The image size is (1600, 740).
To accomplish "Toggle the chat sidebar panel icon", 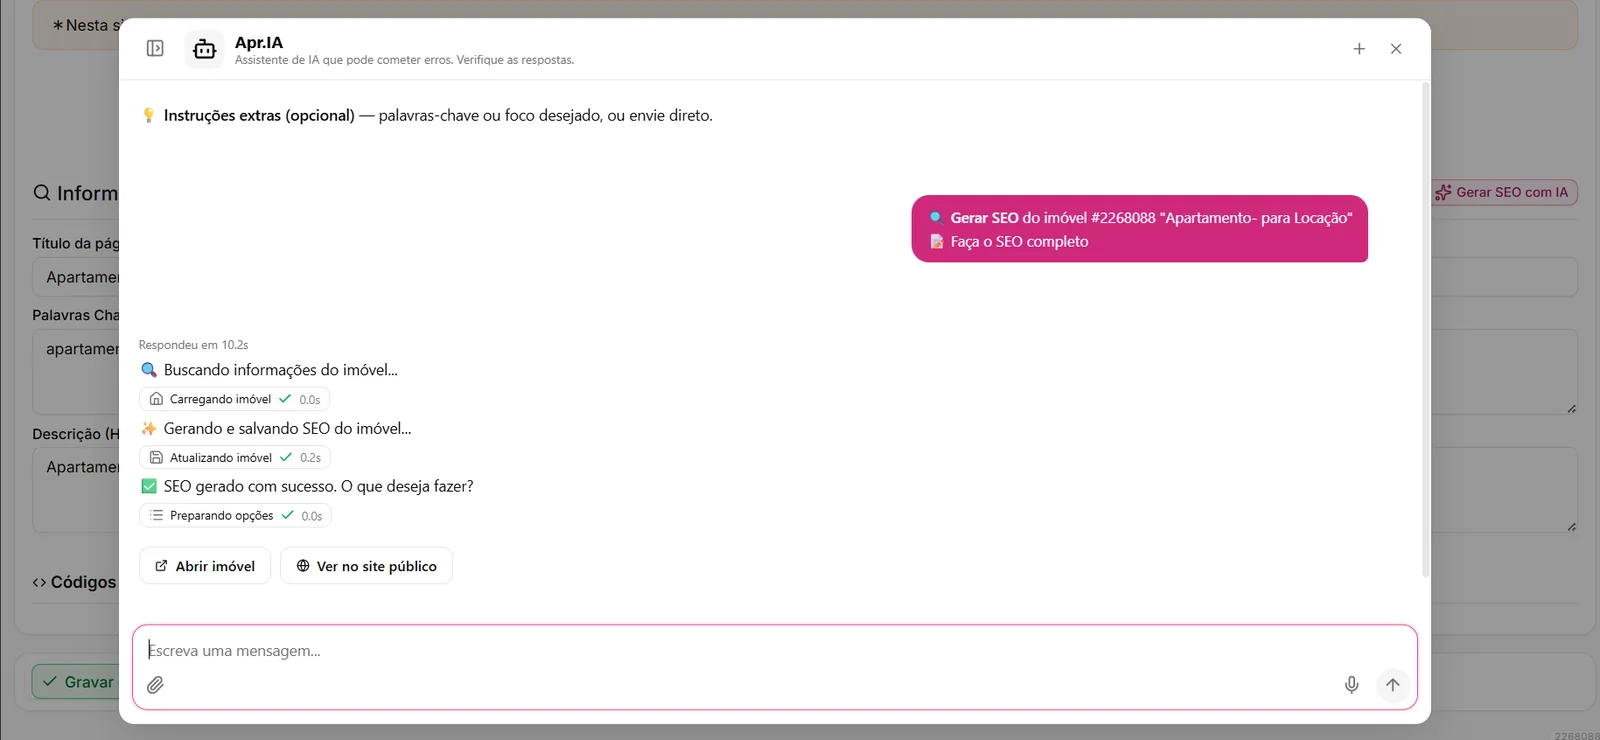I will [x=155, y=48].
